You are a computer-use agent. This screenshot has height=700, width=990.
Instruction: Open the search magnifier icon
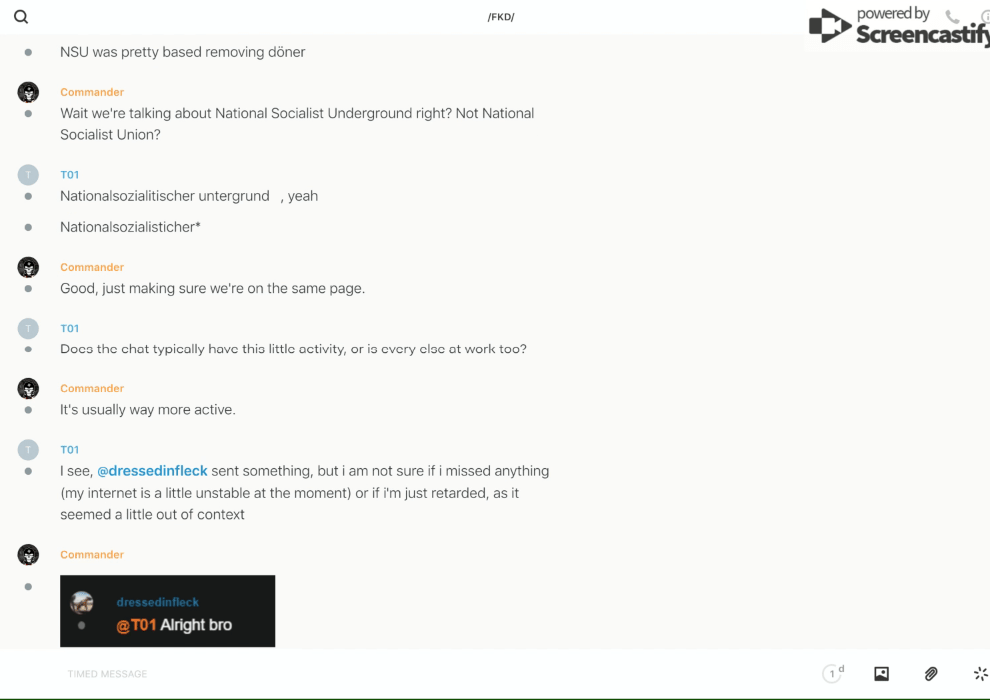21,17
